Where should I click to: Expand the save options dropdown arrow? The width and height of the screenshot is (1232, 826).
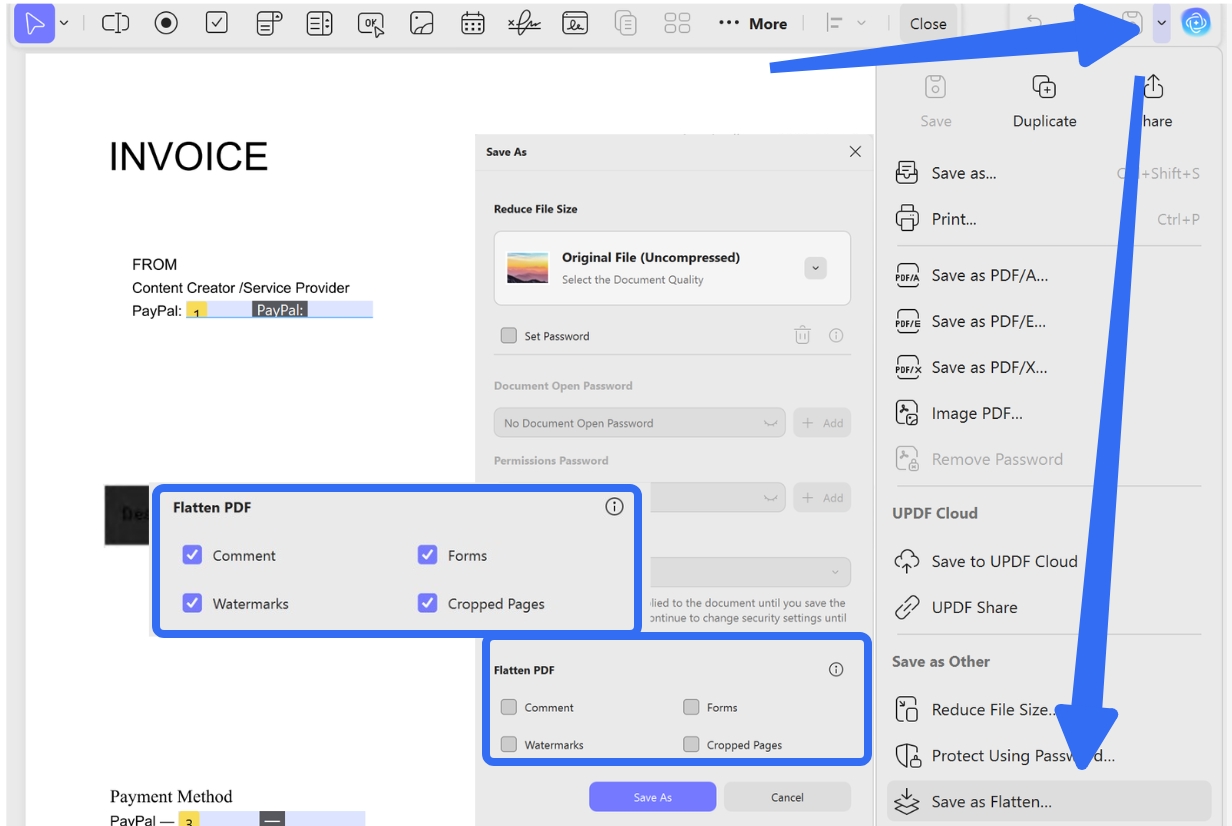point(1161,23)
